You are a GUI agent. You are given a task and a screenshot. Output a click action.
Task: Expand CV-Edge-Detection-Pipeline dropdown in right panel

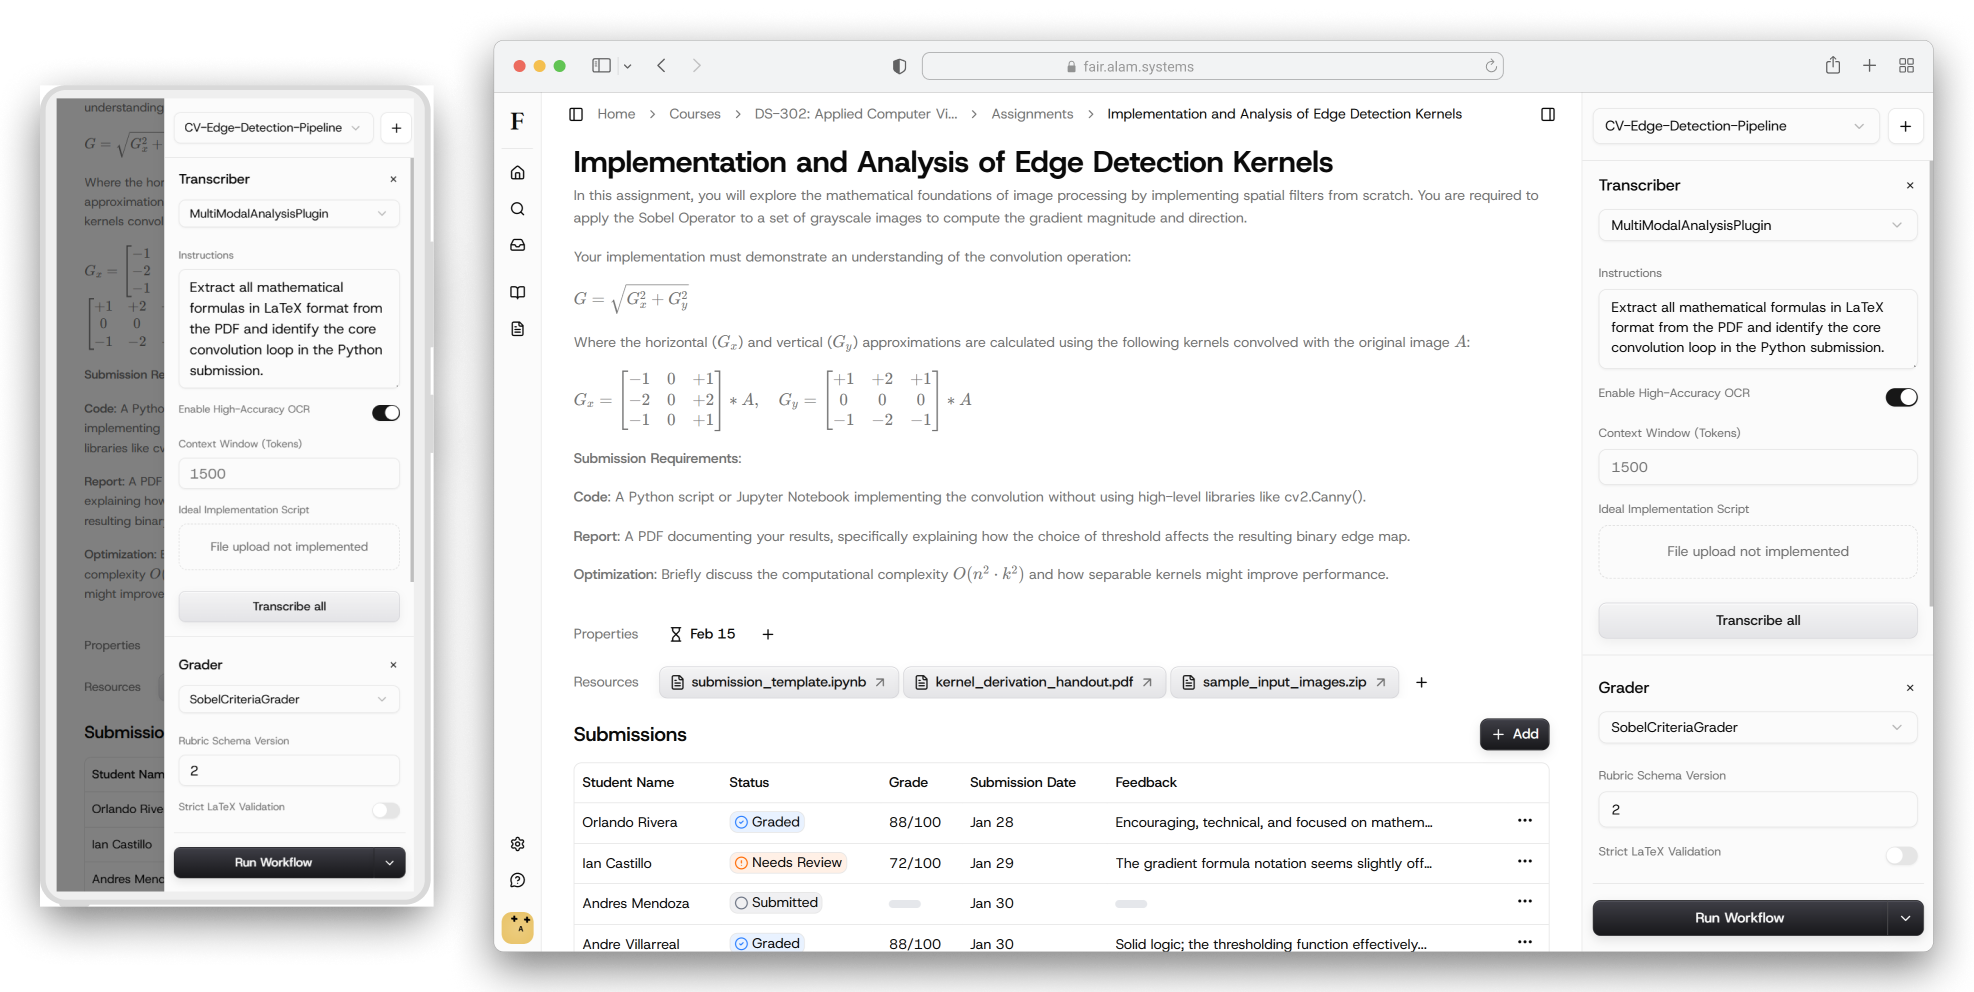point(1735,126)
